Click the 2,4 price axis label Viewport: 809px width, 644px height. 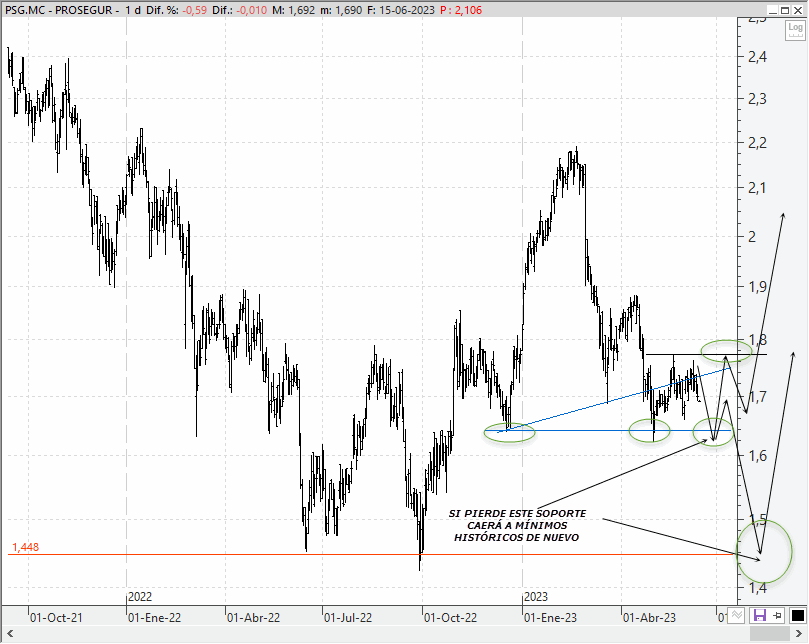757,56
